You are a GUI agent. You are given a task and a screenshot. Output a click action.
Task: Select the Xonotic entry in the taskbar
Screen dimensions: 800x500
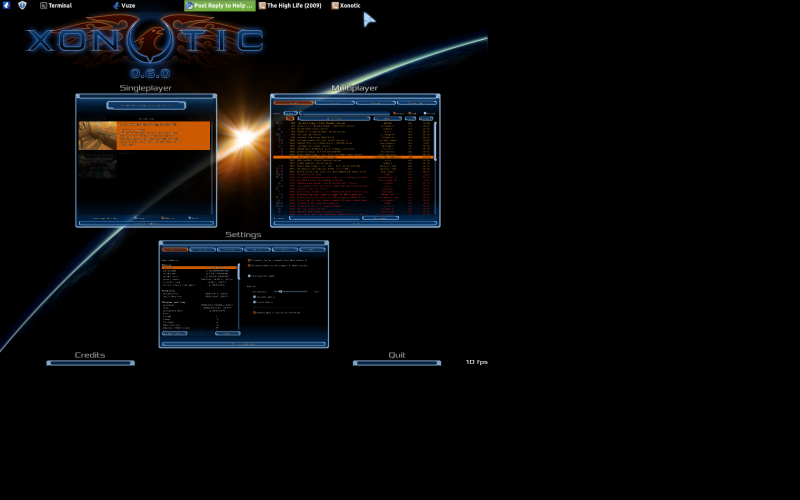pyautogui.click(x=346, y=6)
